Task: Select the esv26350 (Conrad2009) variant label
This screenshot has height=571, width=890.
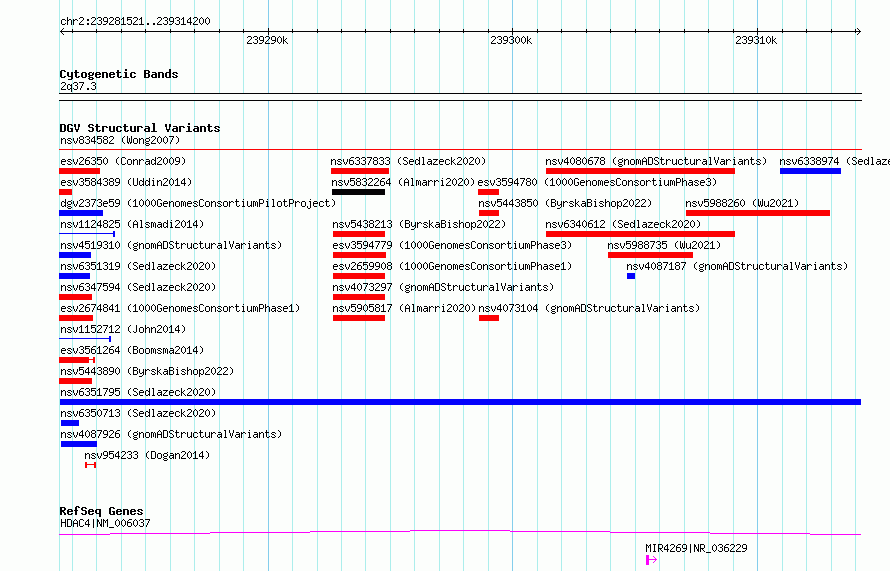Action: pos(123,161)
